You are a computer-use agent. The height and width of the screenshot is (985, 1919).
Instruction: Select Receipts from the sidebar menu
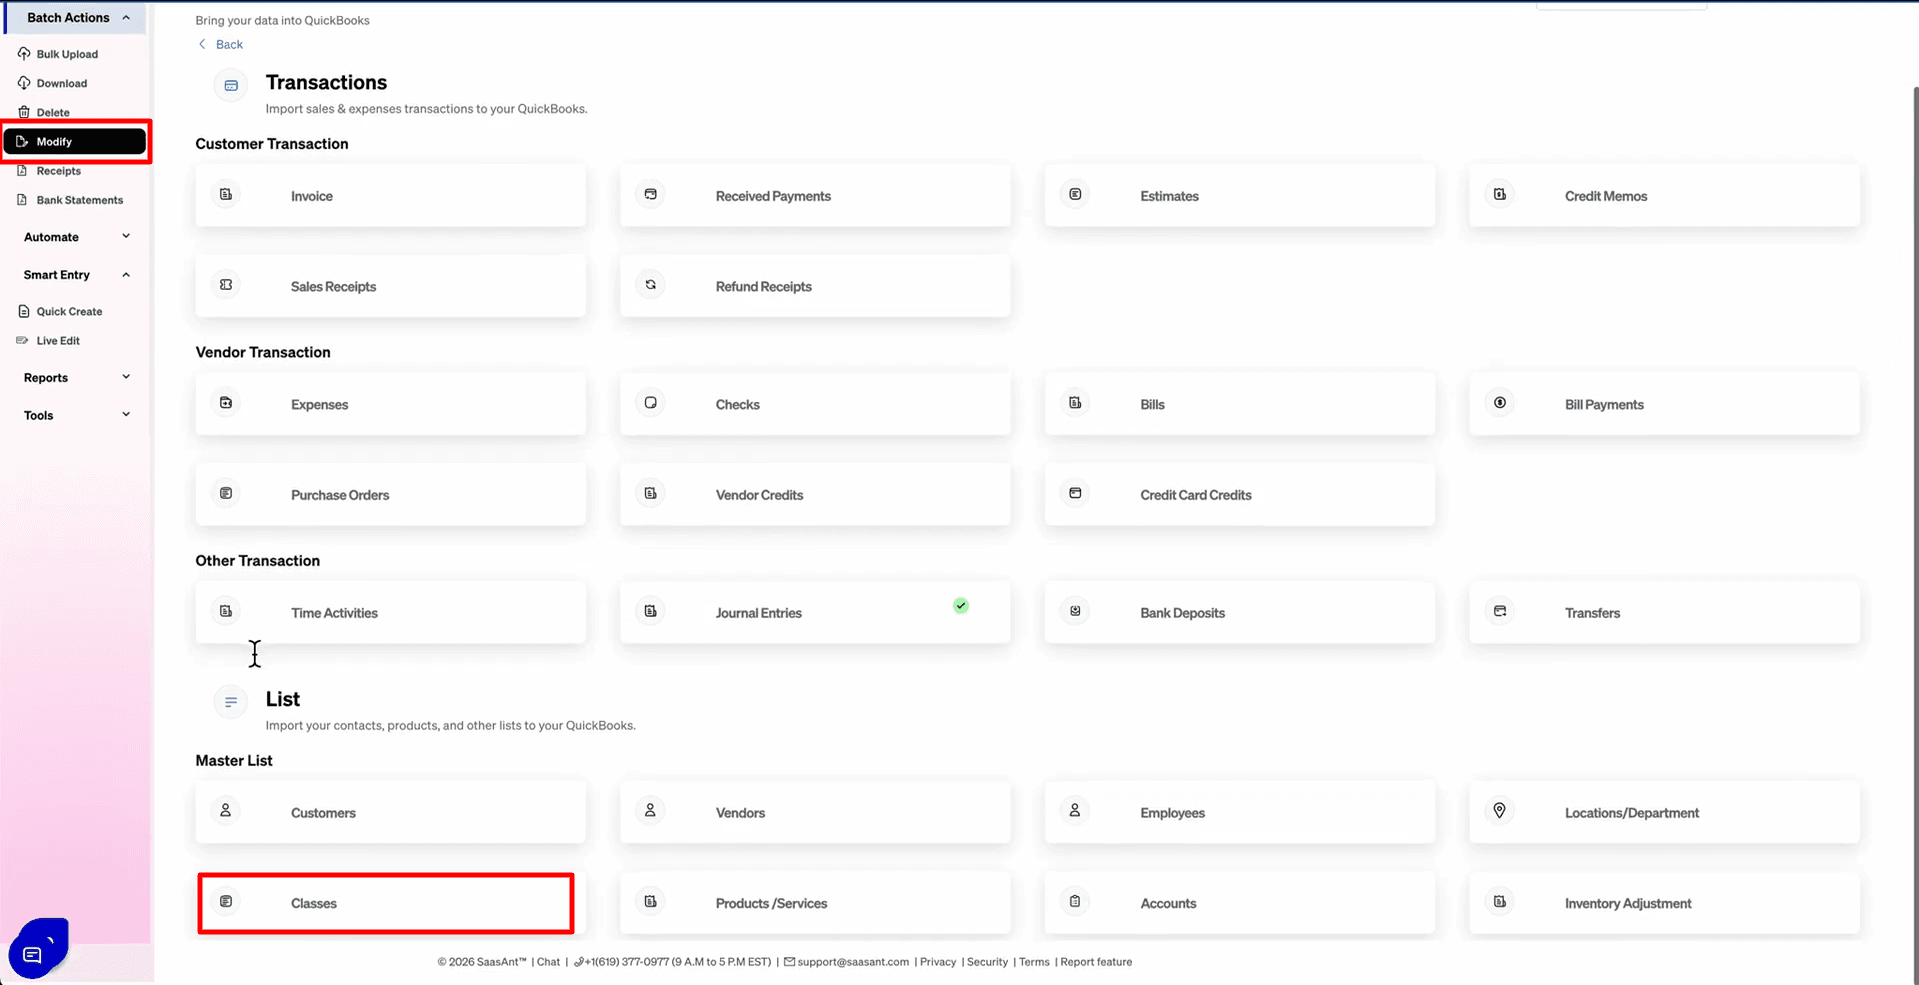click(x=58, y=170)
